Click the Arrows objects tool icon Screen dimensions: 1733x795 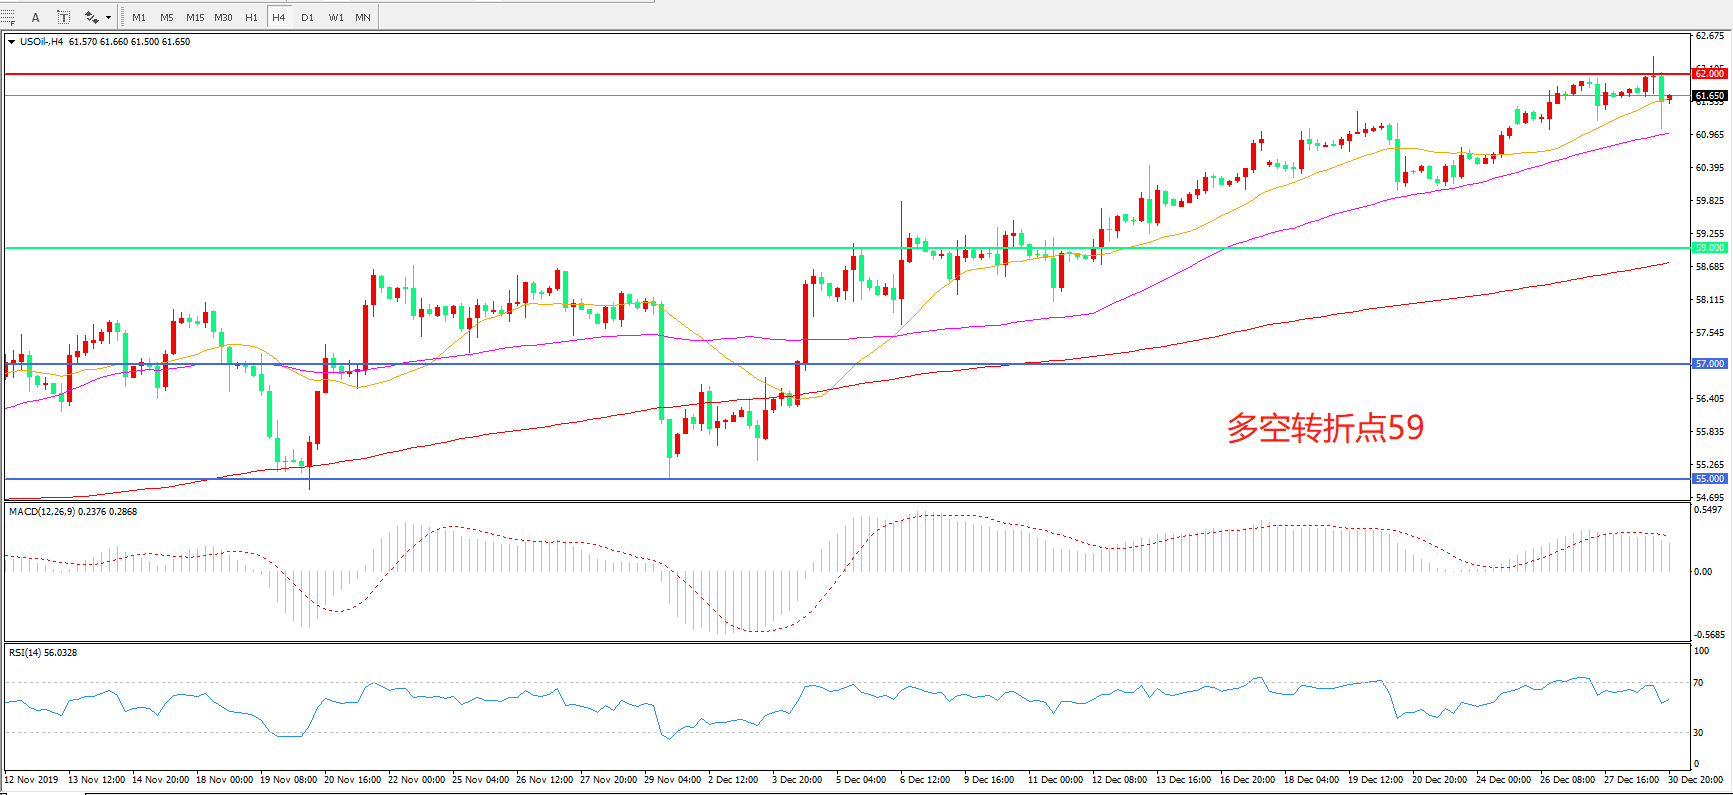pos(91,17)
